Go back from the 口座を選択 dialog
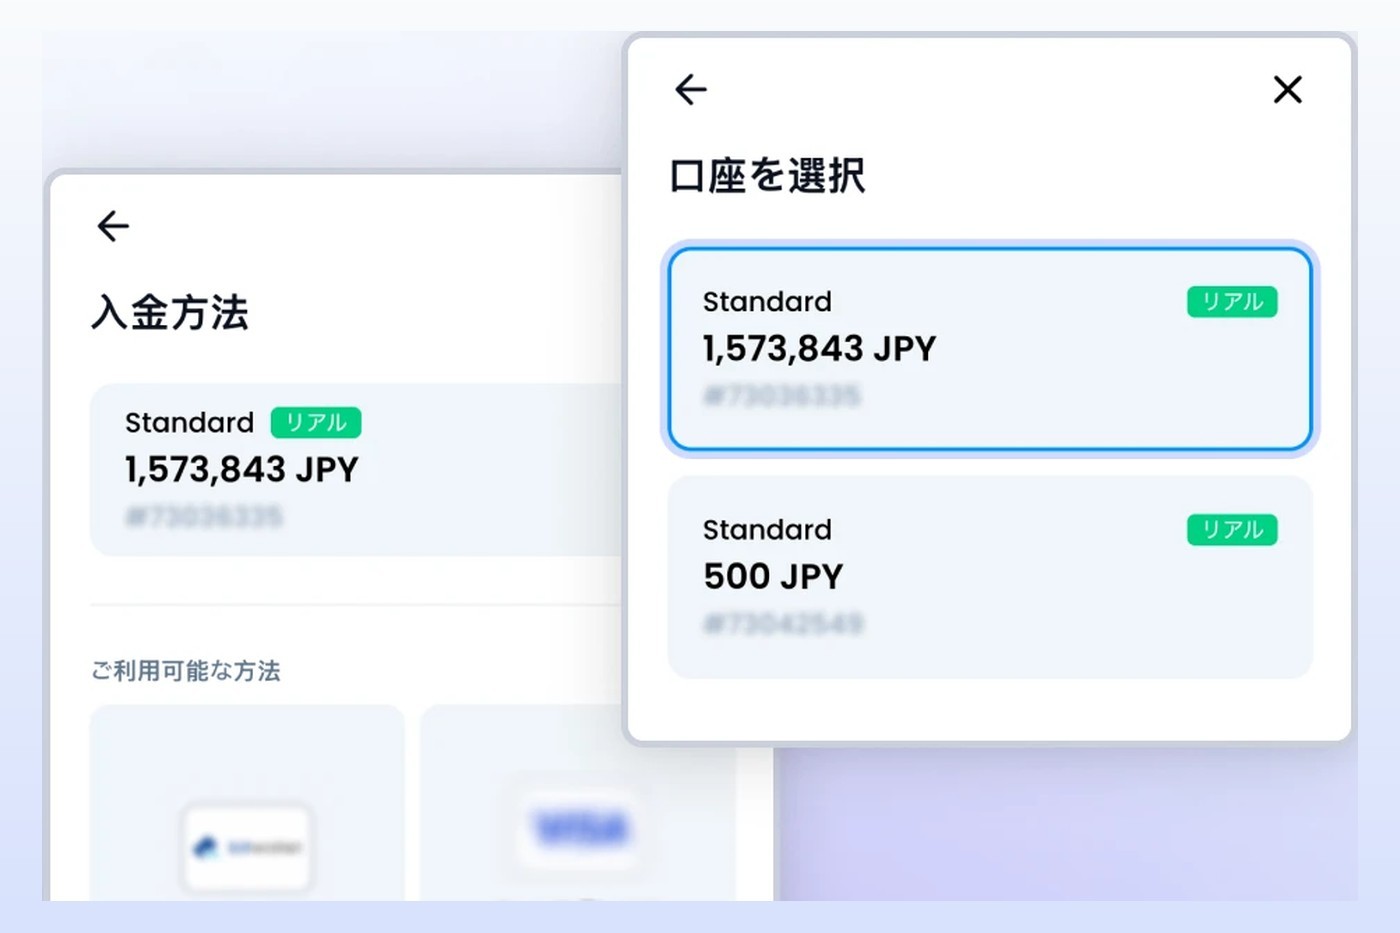 click(x=691, y=90)
